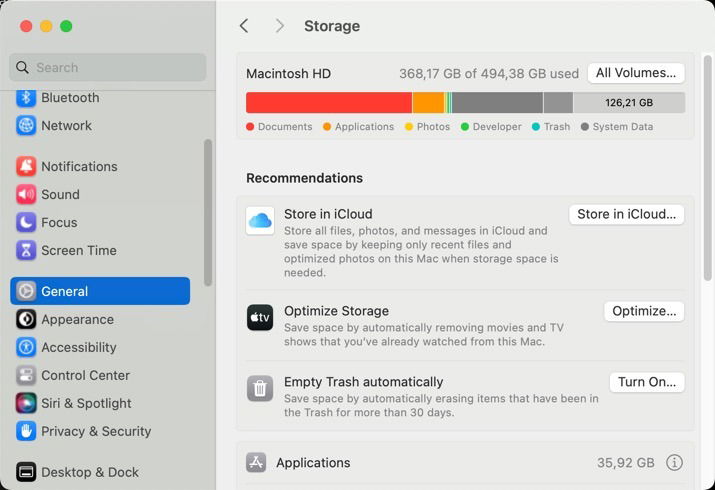Open Bluetooth settings icon in sidebar
This screenshot has width=715, height=490.
[x=26, y=98]
